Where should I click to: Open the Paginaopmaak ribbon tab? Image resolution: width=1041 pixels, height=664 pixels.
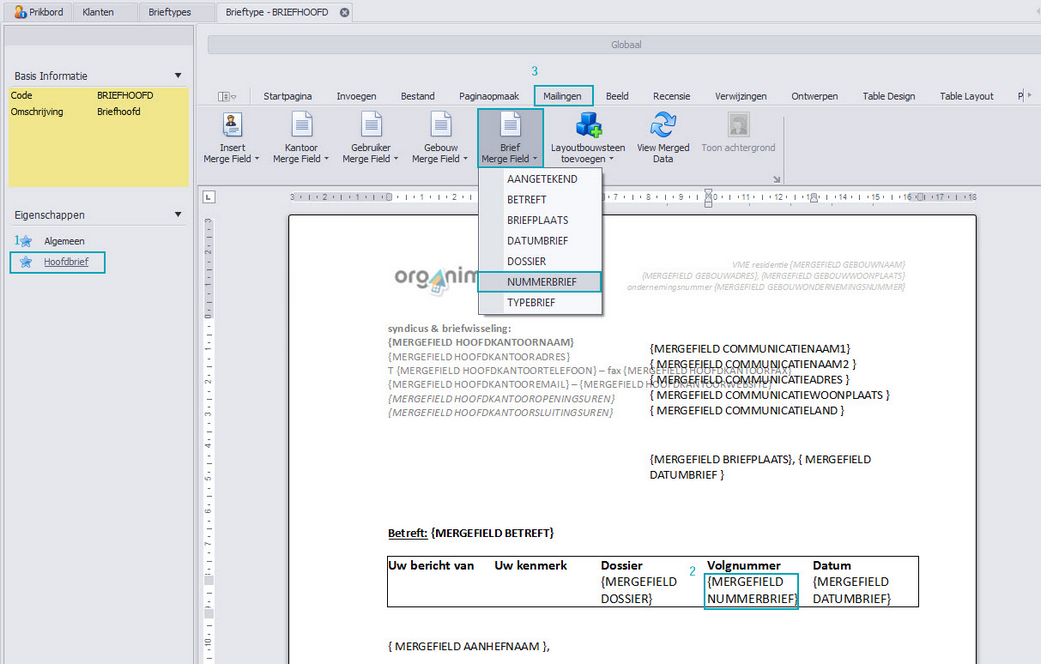pos(489,96)
